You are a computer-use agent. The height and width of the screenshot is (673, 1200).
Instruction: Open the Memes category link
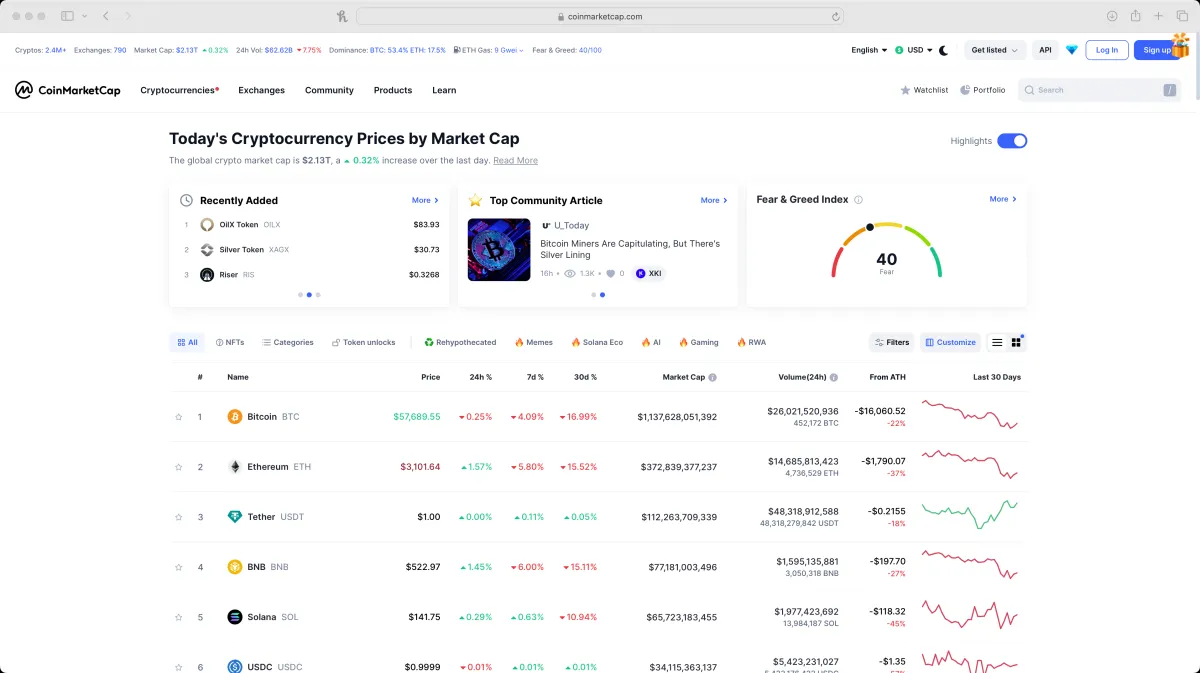[534, 342]
